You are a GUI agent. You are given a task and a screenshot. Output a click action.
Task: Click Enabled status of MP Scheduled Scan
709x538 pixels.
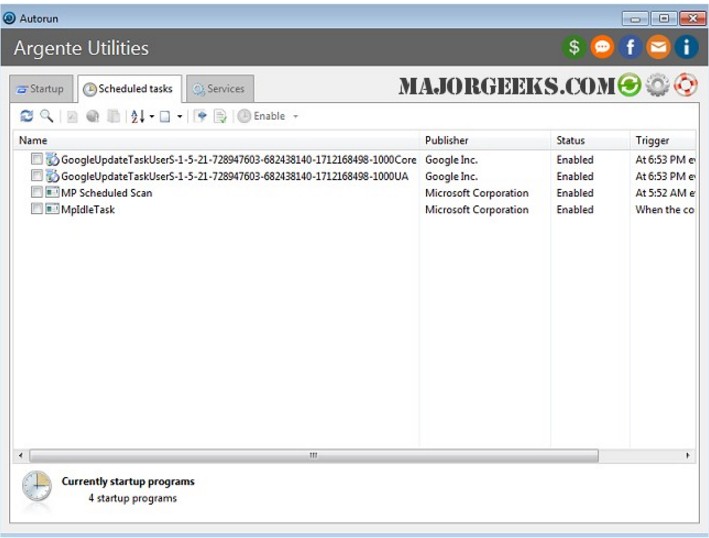click(575, 193)
